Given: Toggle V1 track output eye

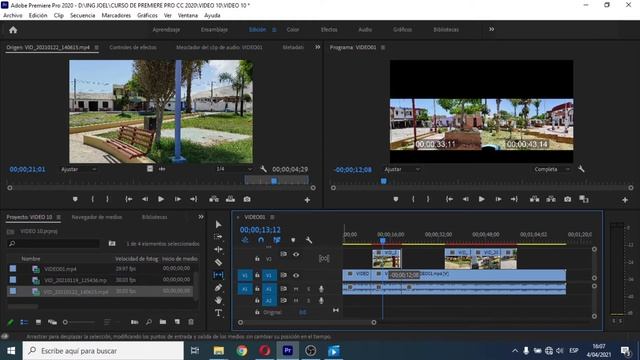Looking at the screenshot, I should point(296,276).
